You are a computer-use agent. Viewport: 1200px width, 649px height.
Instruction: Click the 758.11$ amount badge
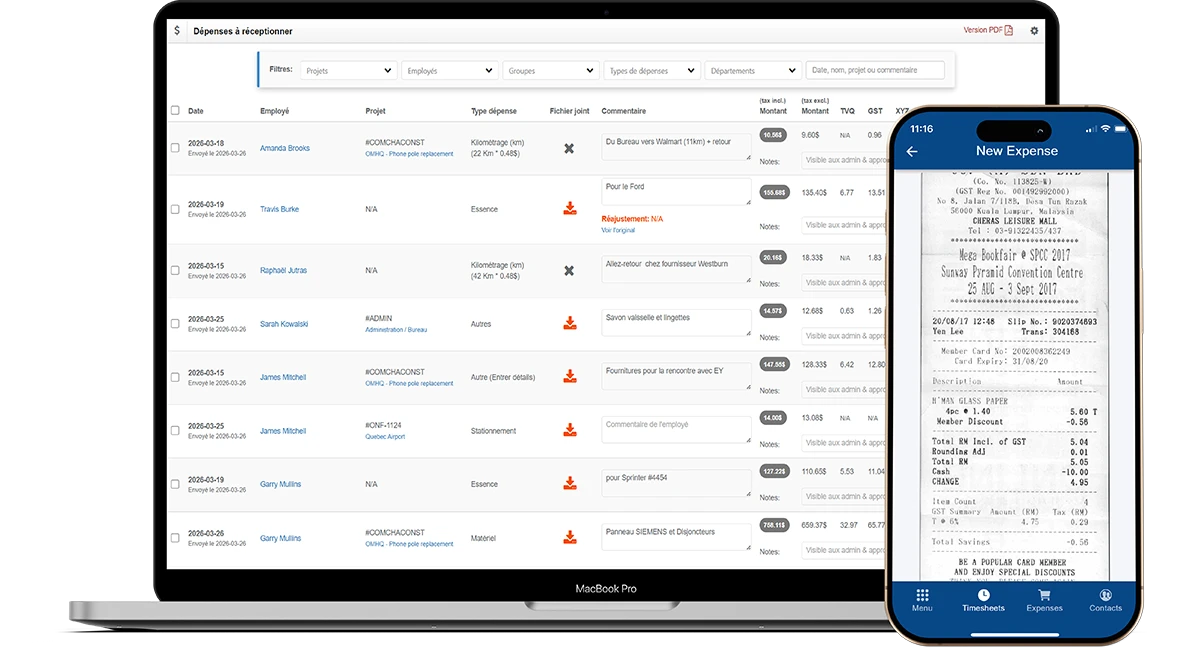tap(774, 524)
